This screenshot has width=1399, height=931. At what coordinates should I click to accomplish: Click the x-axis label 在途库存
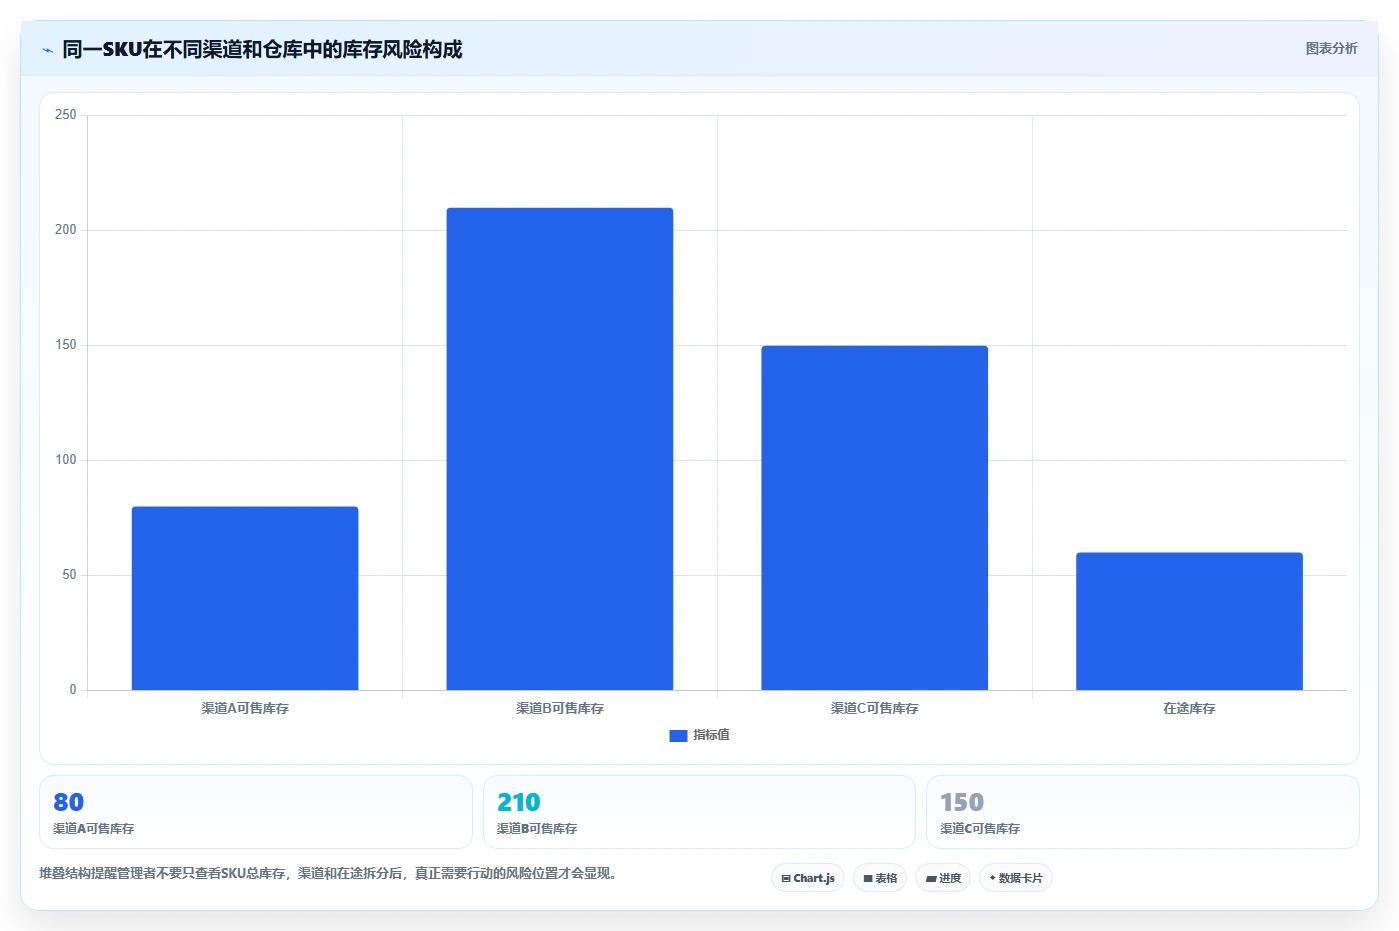pos(1189,708)
